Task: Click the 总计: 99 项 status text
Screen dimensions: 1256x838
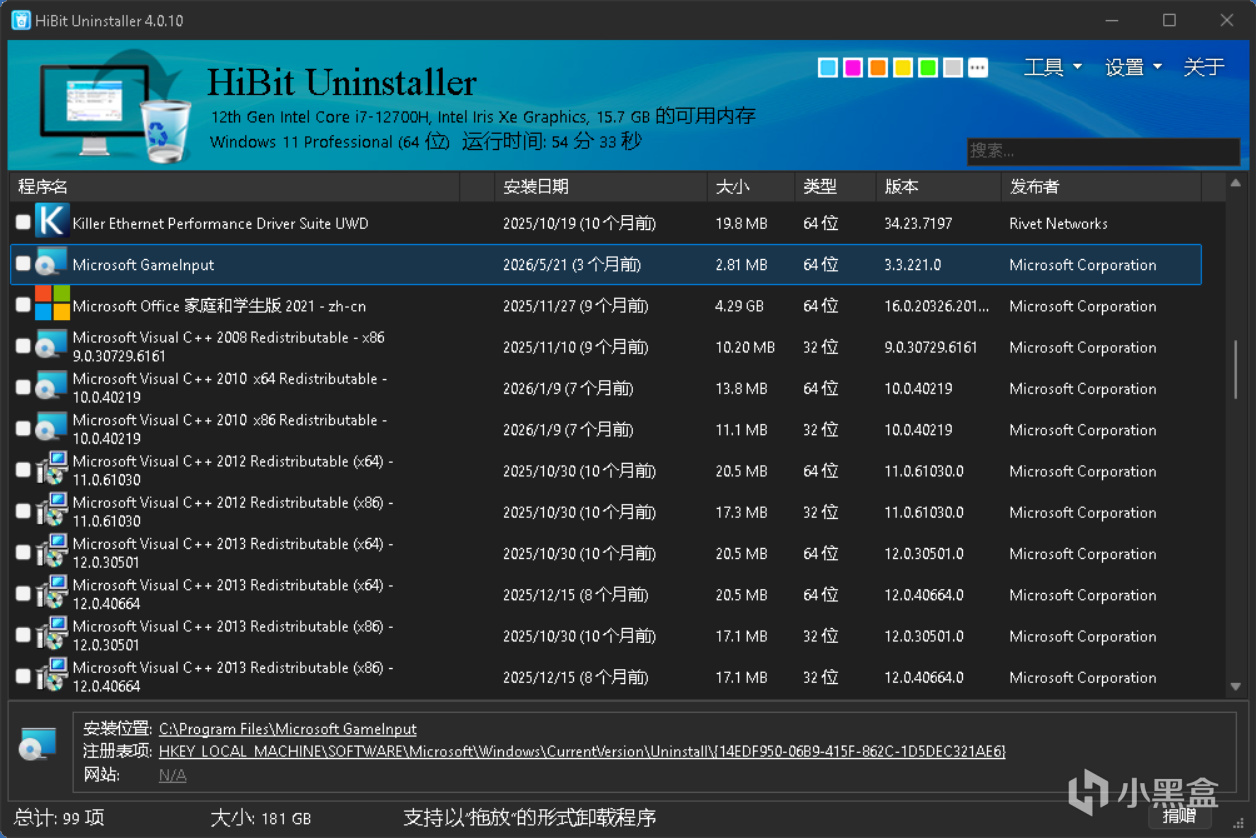Action: pyautogui.click(x=60, y=817)
